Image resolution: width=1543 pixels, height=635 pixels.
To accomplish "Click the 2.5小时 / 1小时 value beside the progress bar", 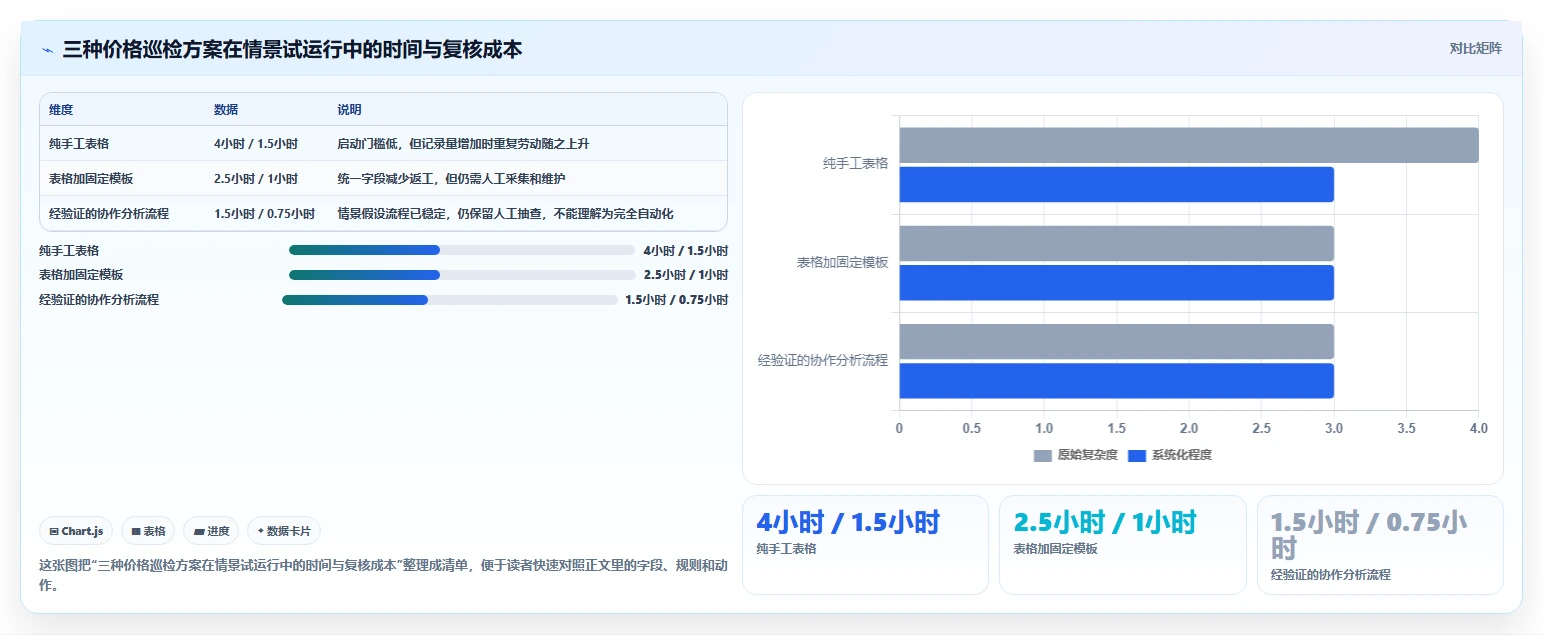I will 686,275.
